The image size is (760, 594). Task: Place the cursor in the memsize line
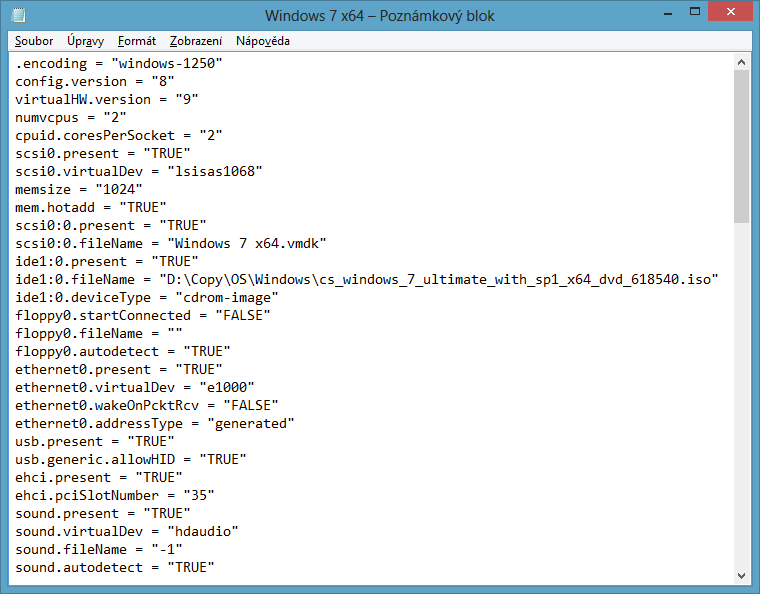80,189
